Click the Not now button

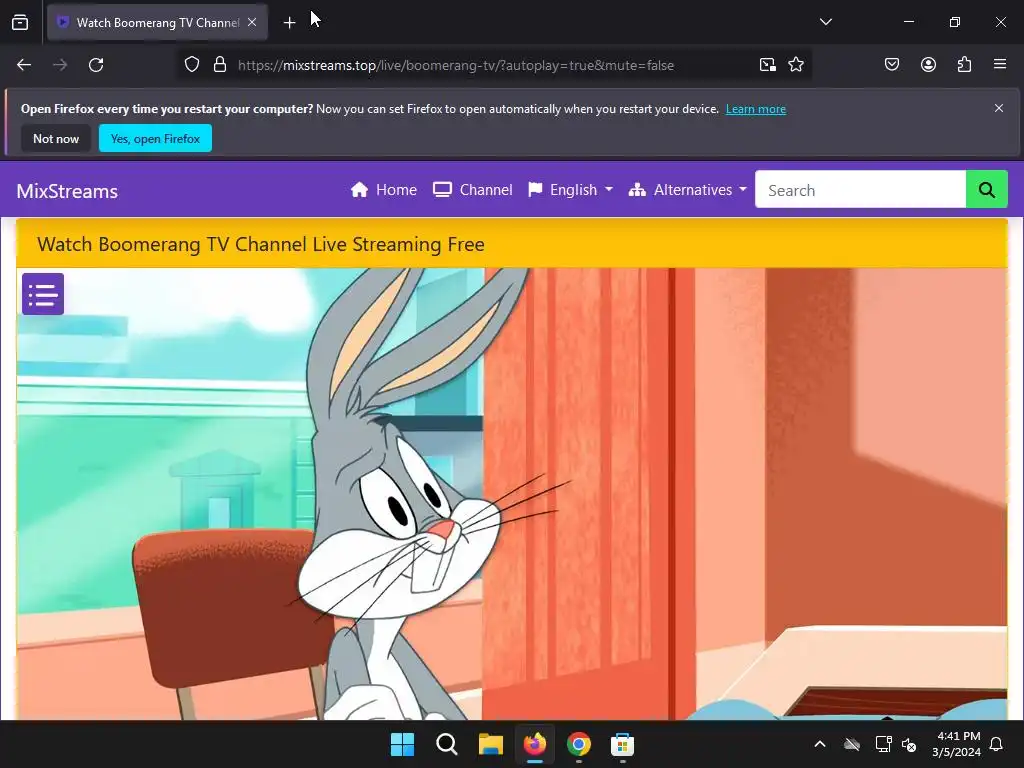56,138
